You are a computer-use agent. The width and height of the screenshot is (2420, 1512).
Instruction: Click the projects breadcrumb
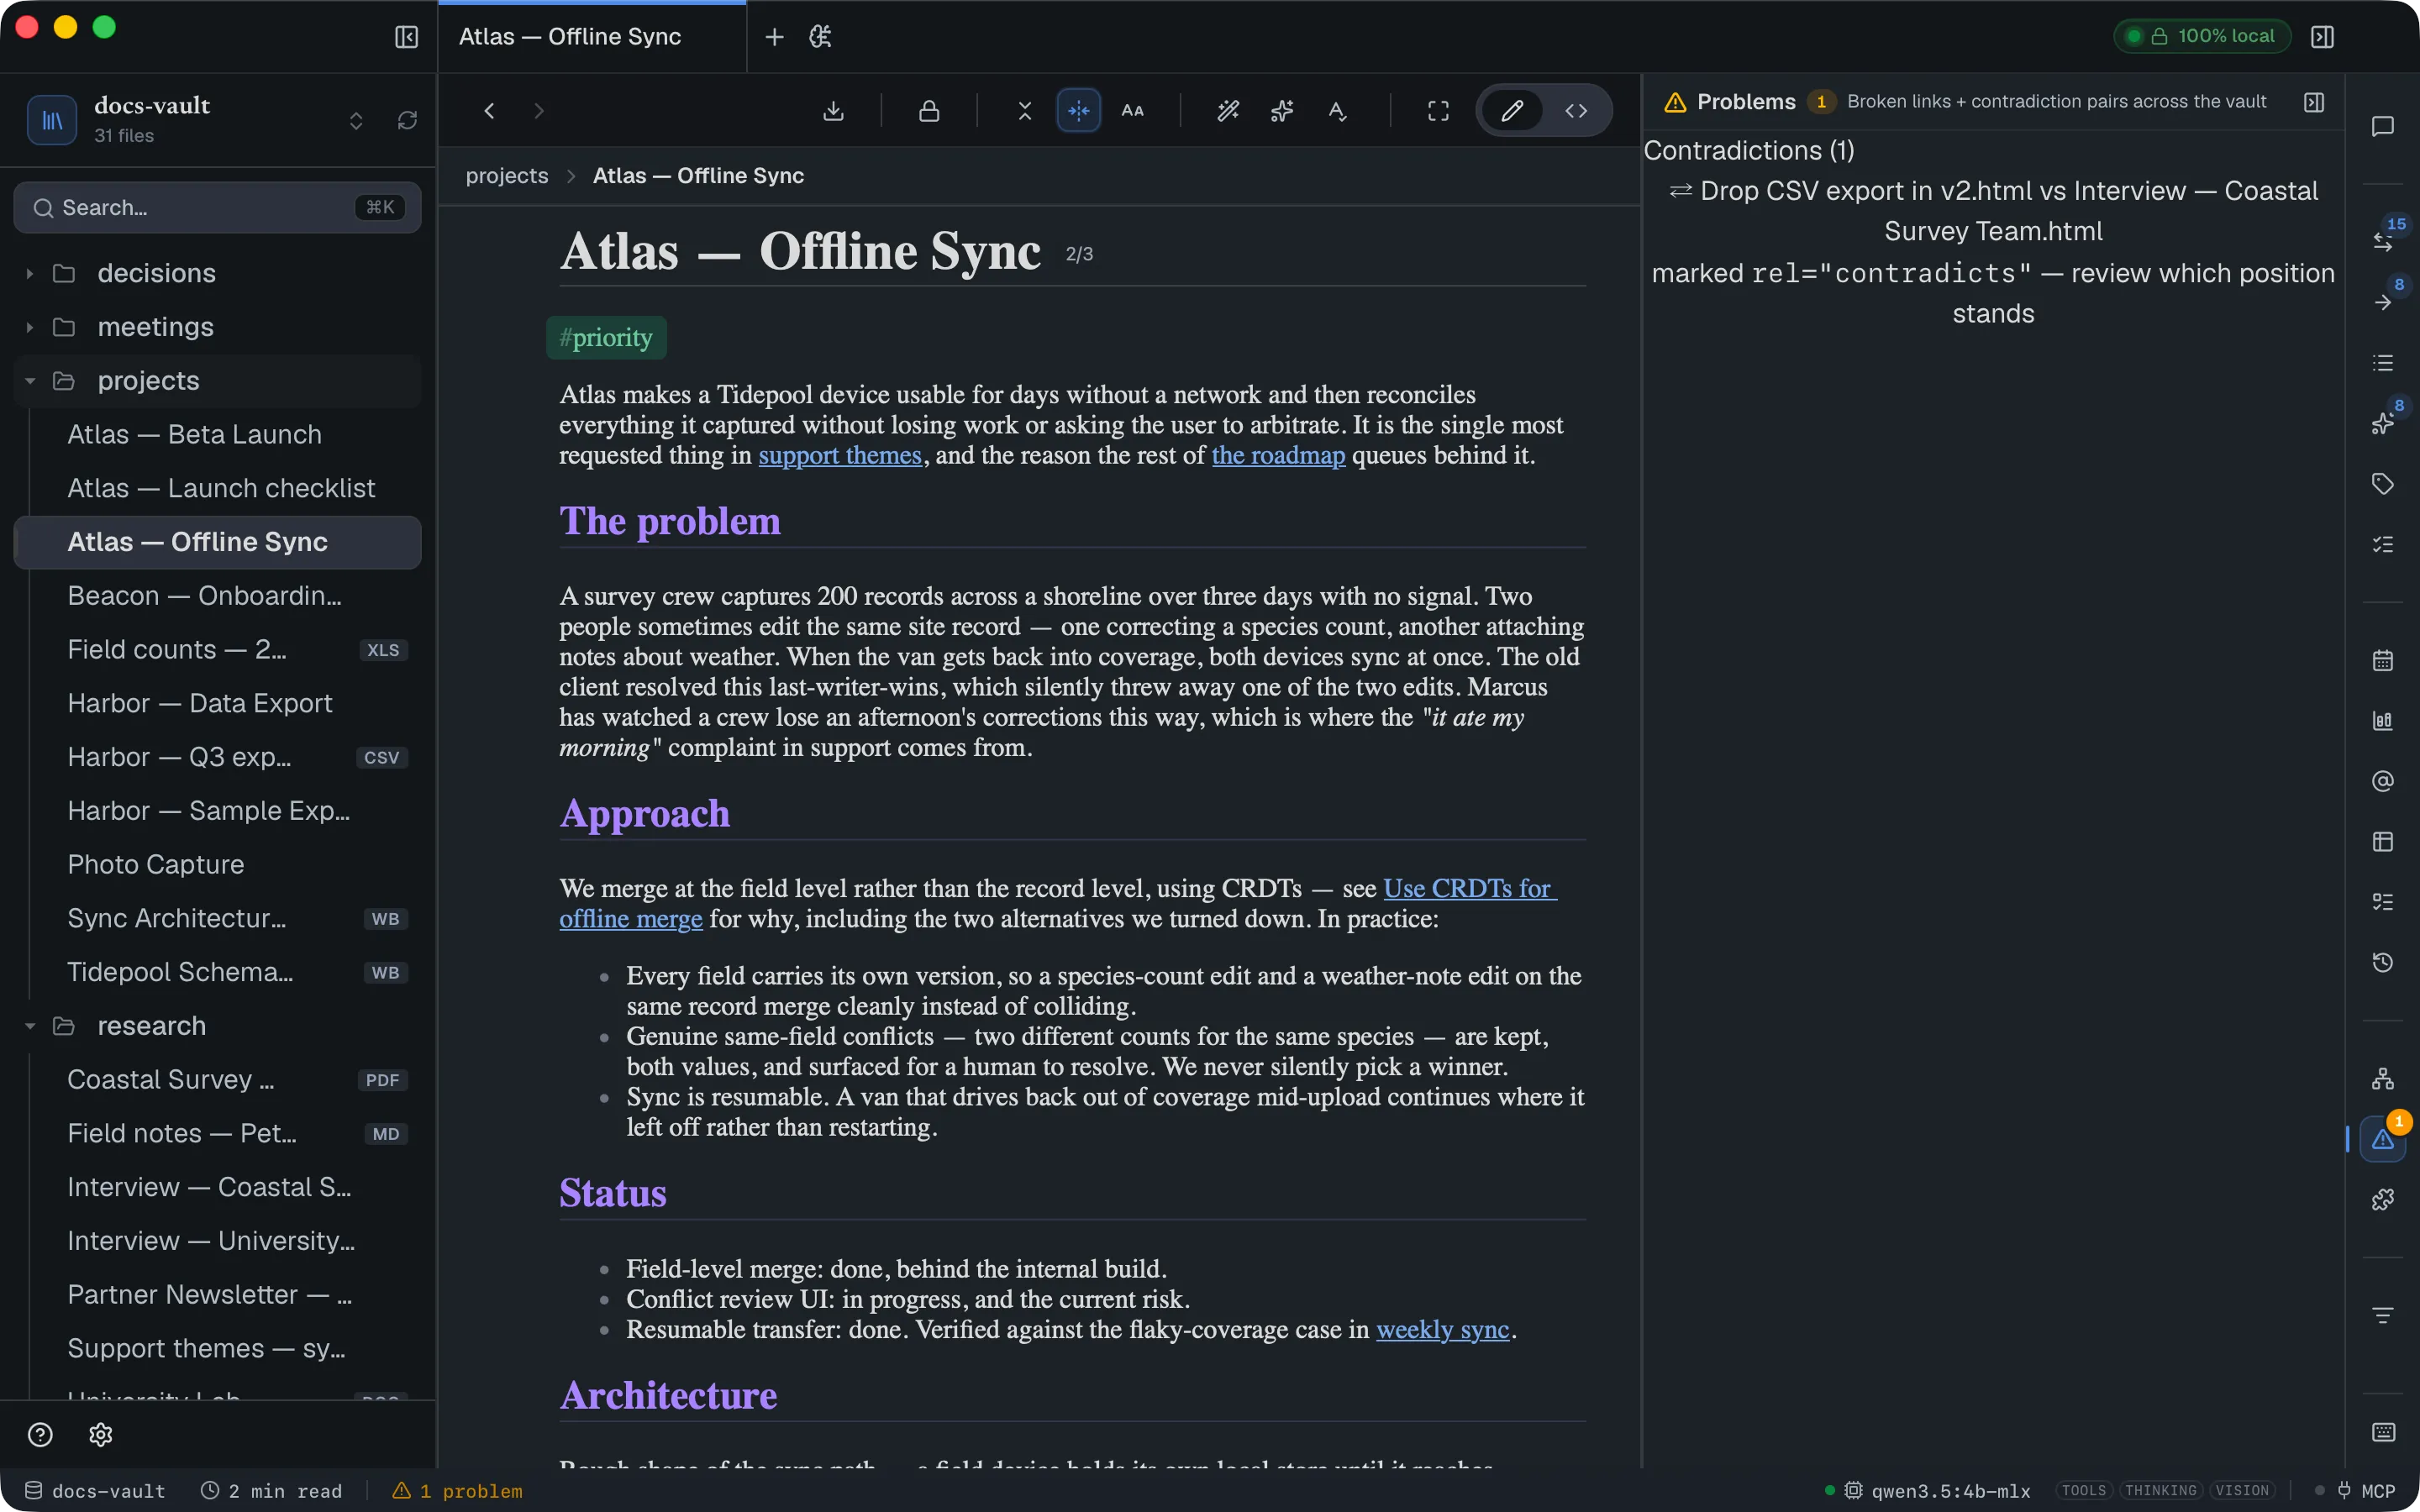[507, 176]
